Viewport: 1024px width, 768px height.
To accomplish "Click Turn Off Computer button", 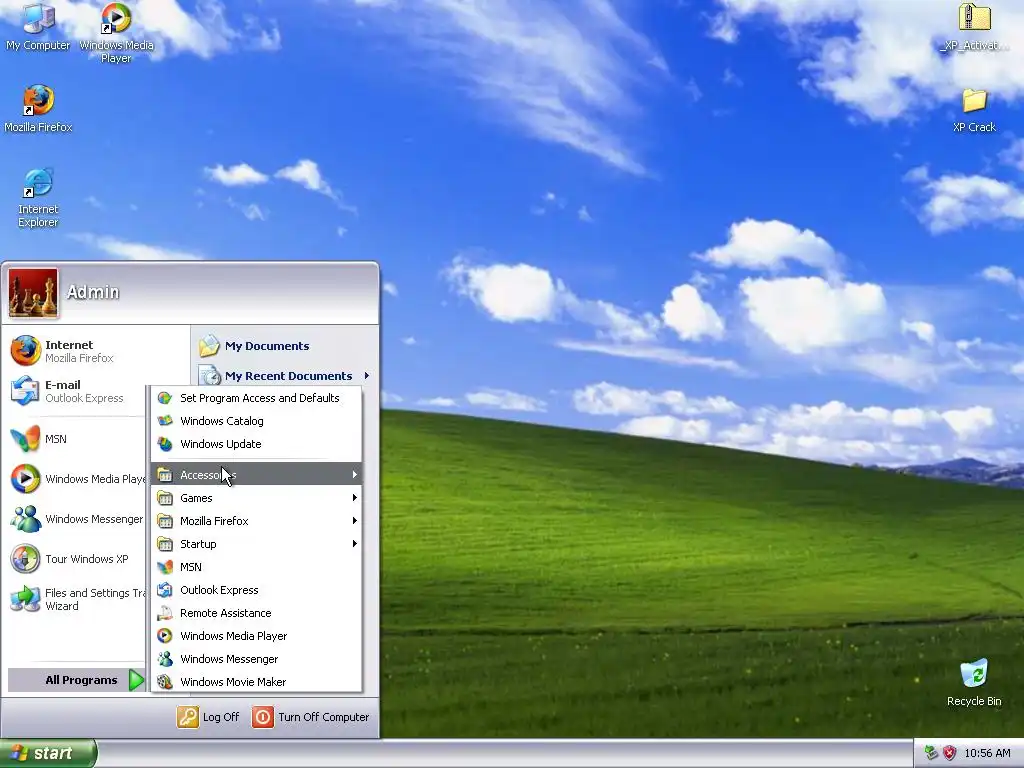I will point(311,717).
